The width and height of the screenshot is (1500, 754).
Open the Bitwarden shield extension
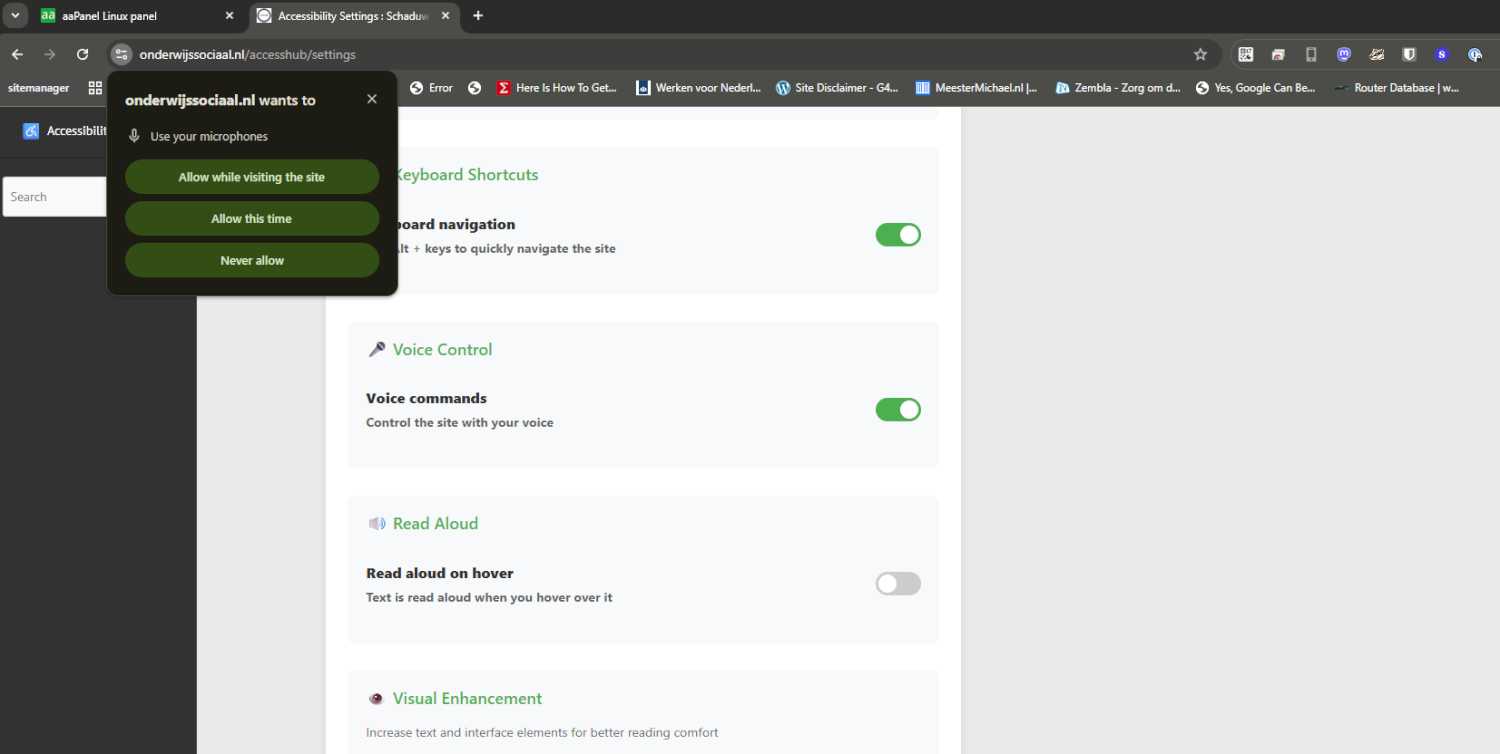[x=1409, y=55]
